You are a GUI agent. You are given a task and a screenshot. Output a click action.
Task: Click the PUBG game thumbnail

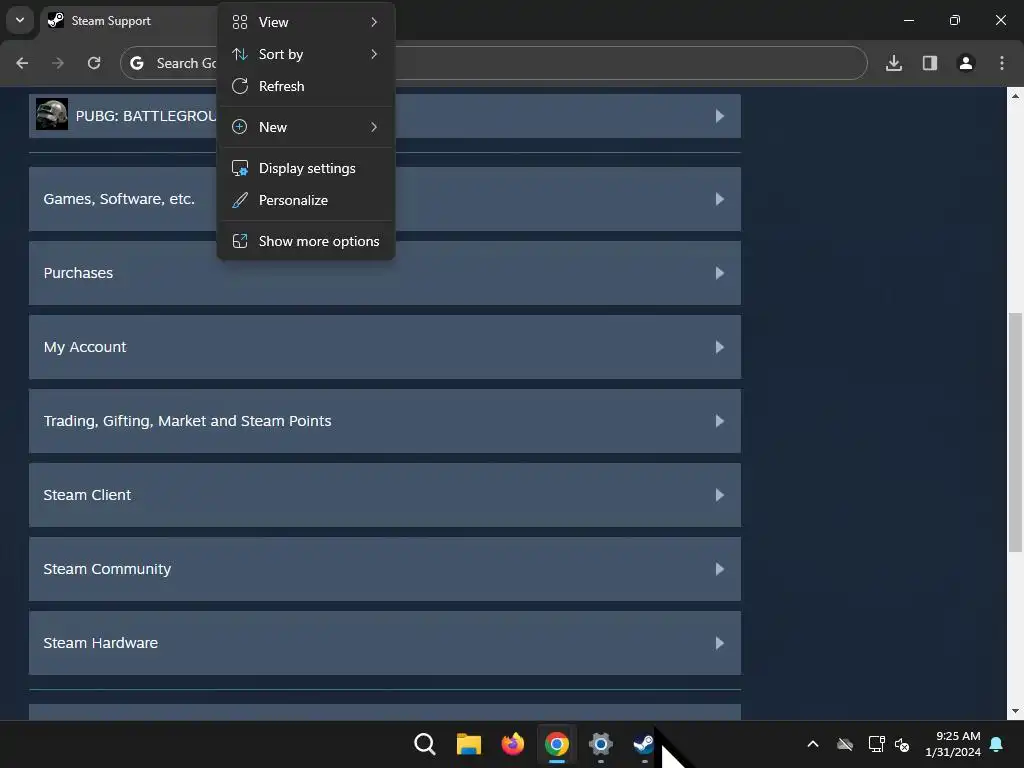[x=52, y=114]
